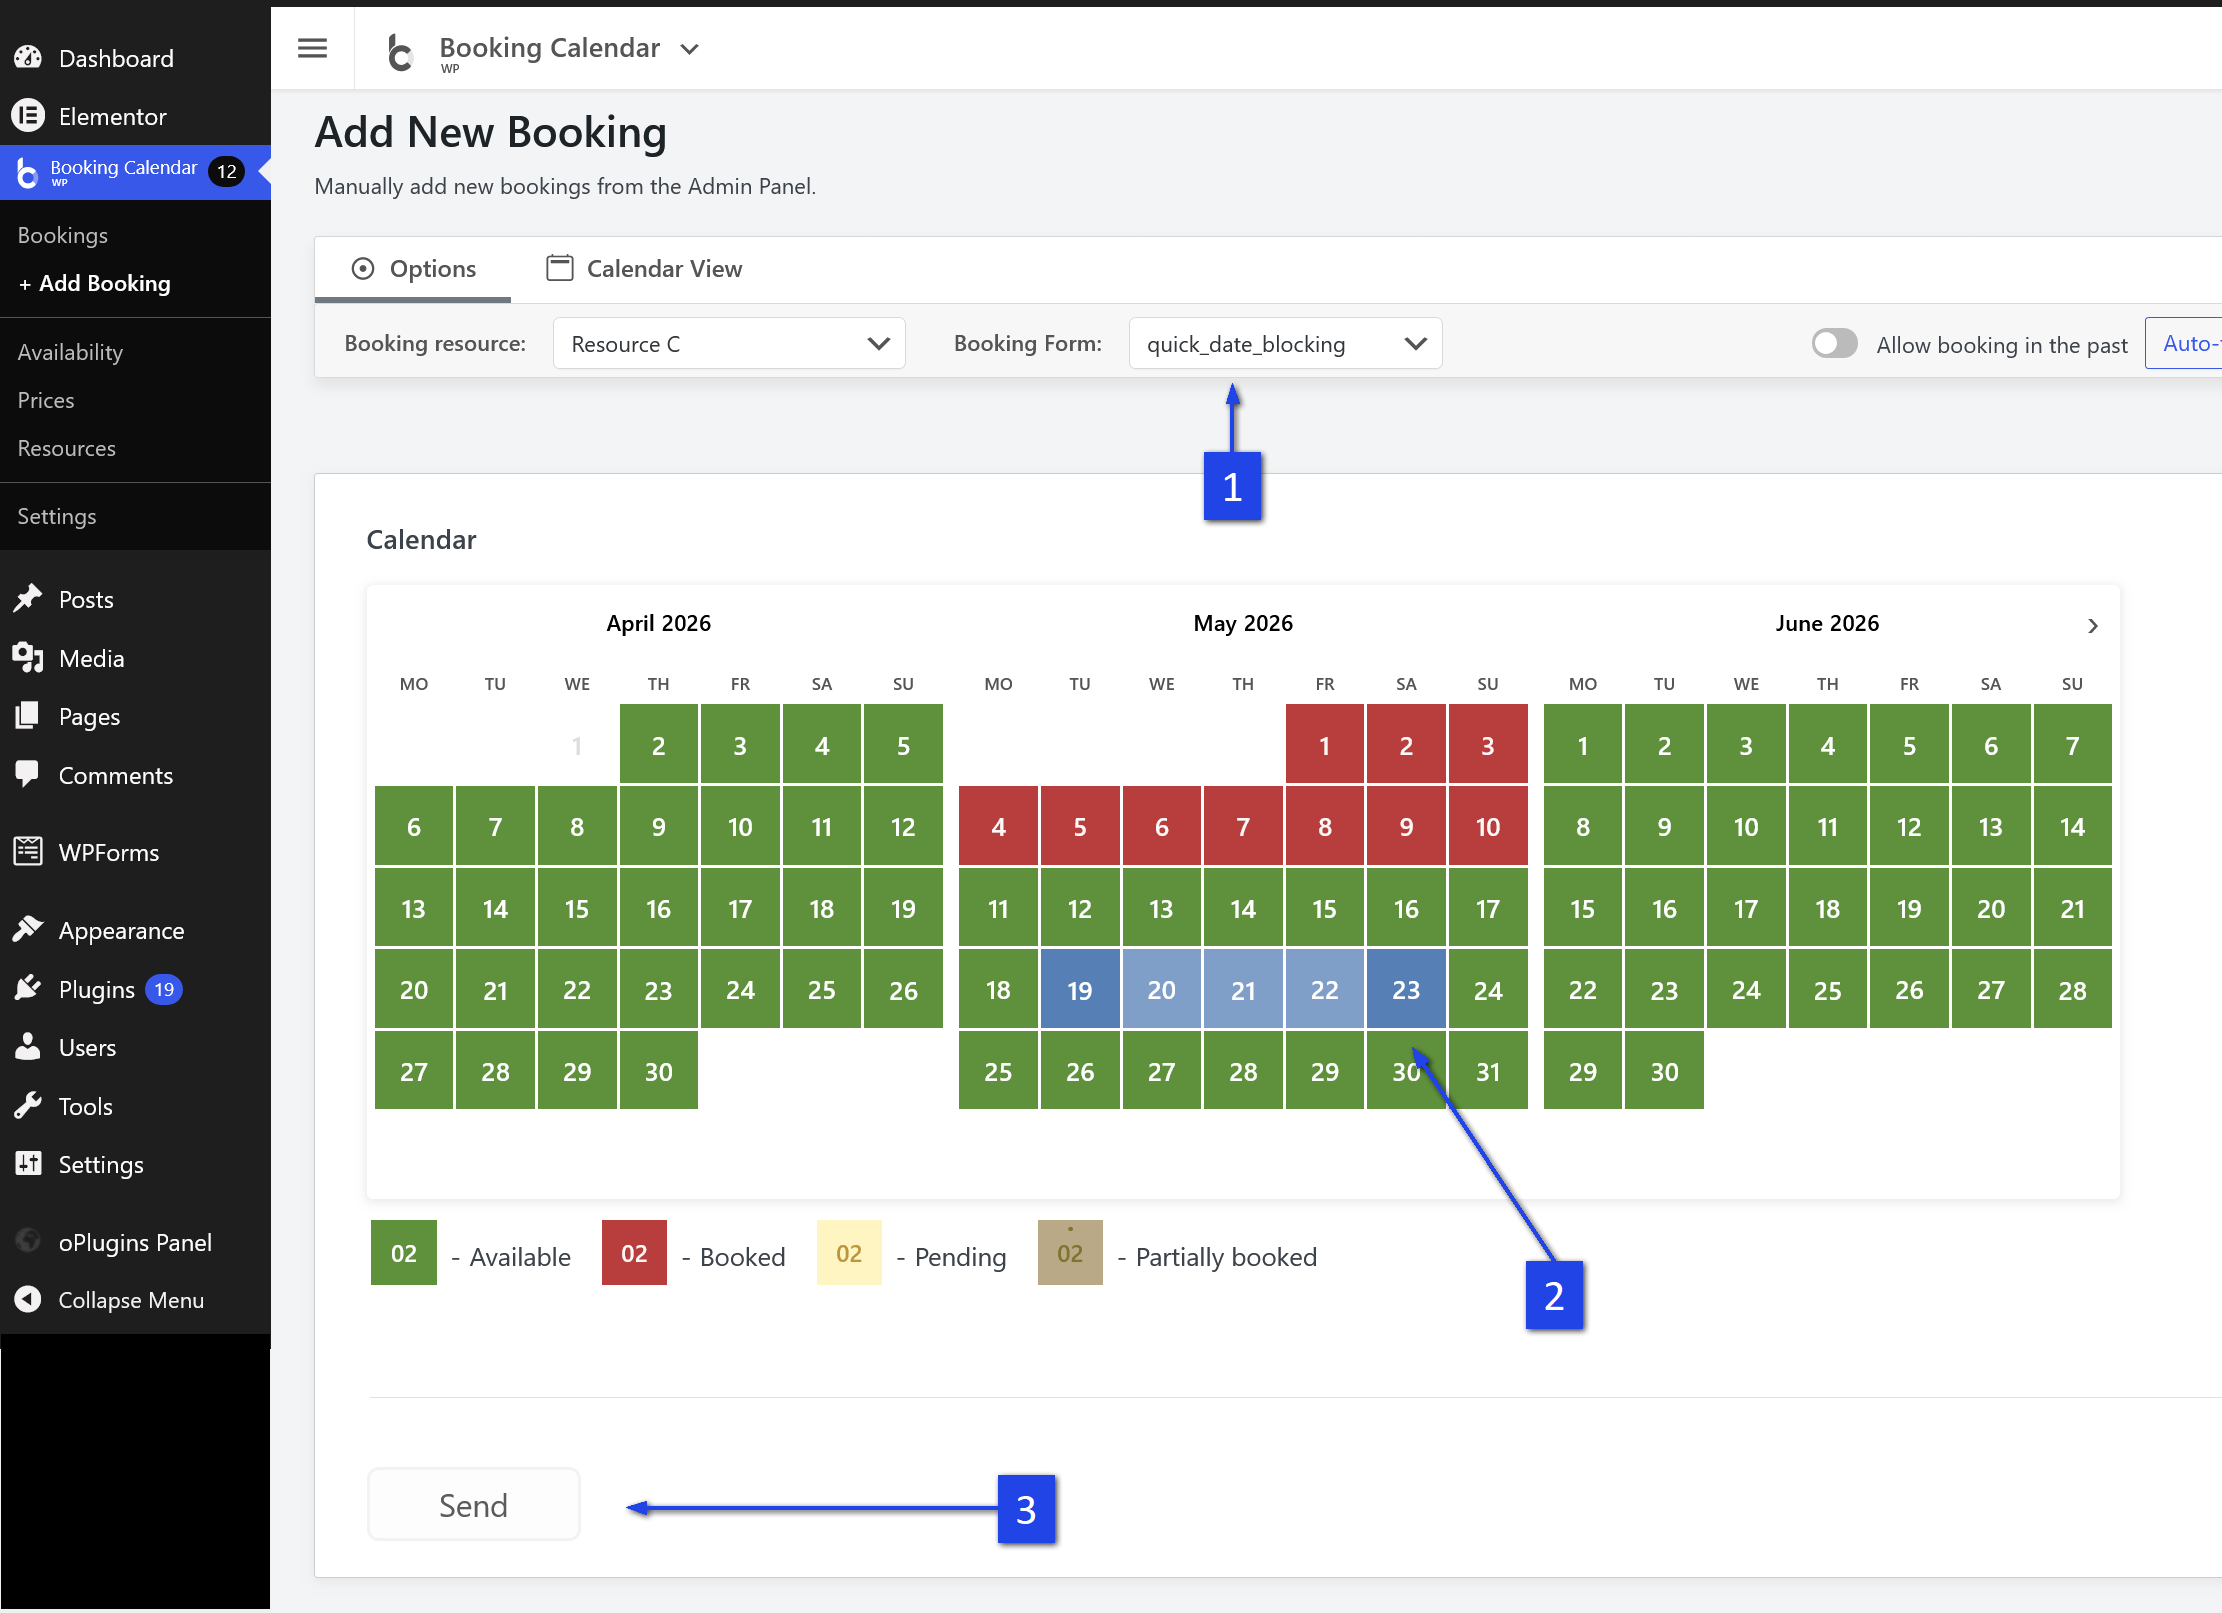Open Plugins via plug icon
The image size is (2222, 1613).
[28, 989]
